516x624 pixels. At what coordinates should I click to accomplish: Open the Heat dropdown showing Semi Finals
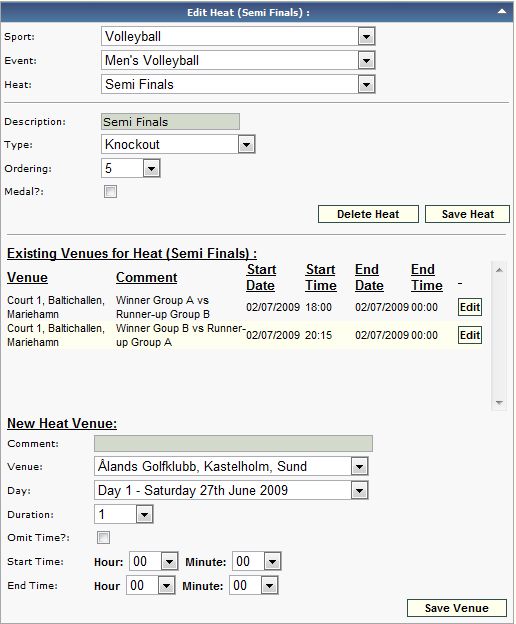[x=238, y=84]
